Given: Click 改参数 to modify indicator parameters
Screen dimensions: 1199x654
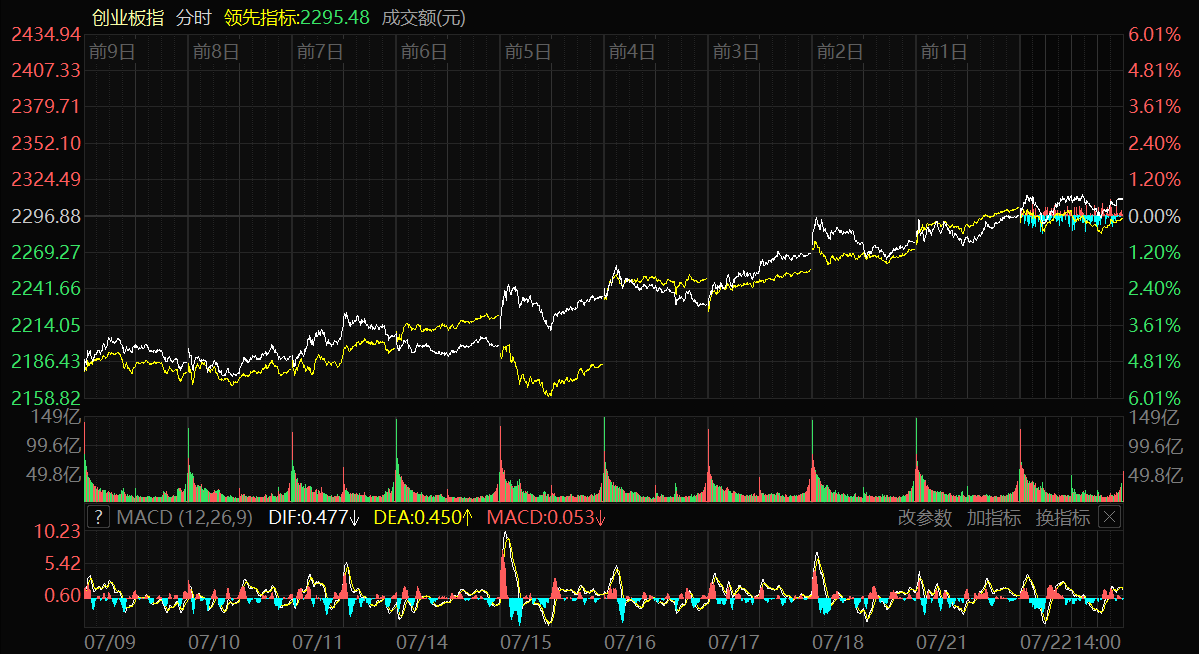Looking at the screenshot, I should click(925, 517).
